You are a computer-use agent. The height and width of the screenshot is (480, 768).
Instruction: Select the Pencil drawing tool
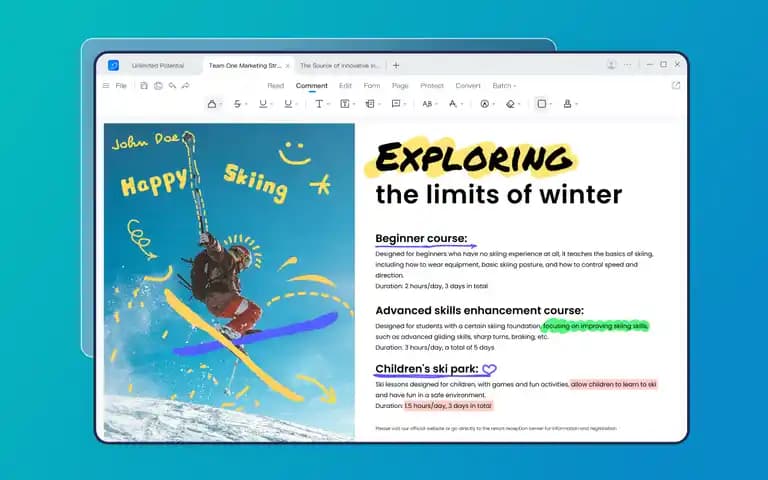[453, 104]
